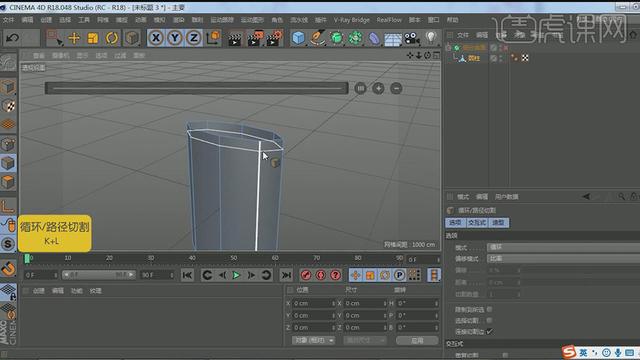The image size is (640, 360).
Task: Click the minus button beside viewport slider
Action: pos(396,88)
